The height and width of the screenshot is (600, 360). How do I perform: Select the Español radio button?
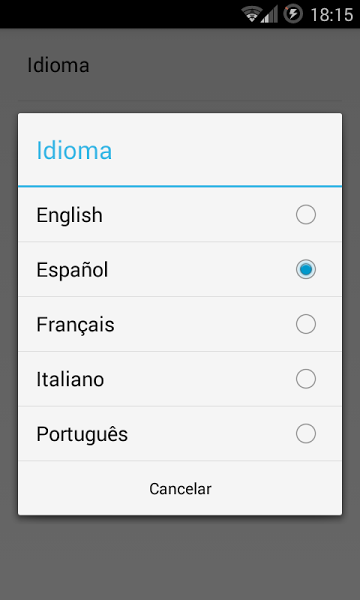pos(306,269)
